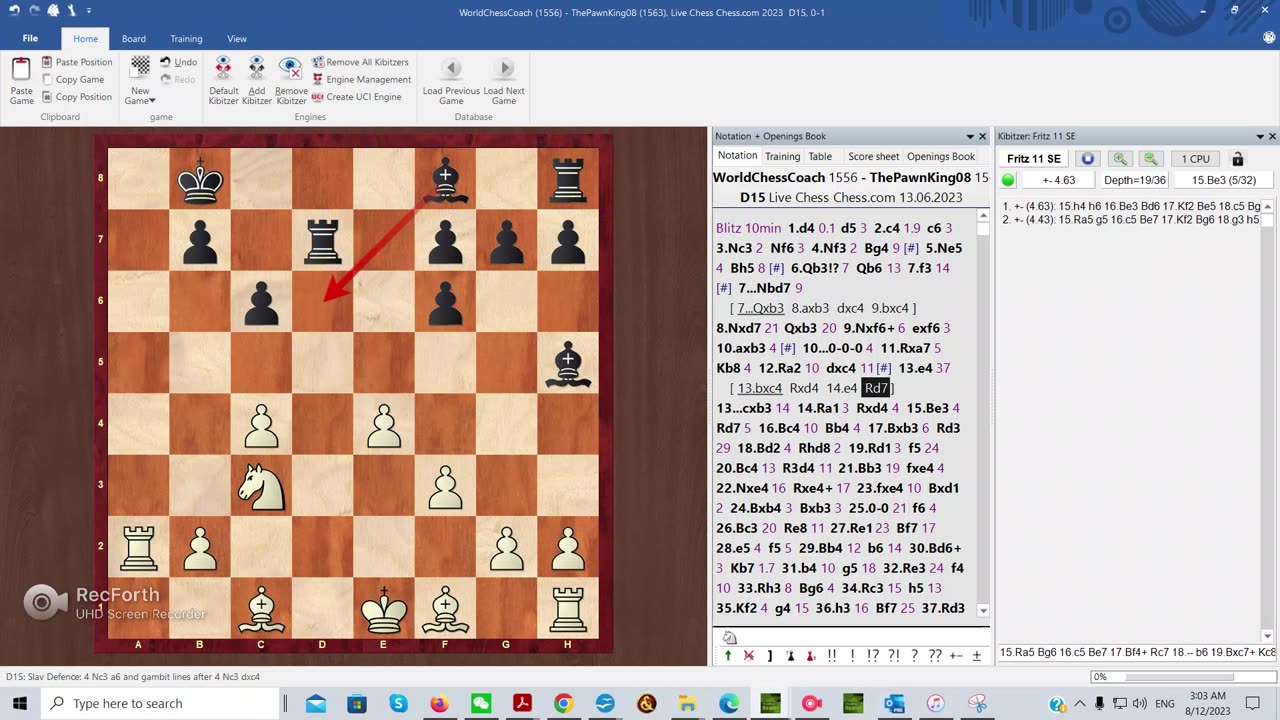Open Microsoft Edge from the taskbar

(727, 703)
